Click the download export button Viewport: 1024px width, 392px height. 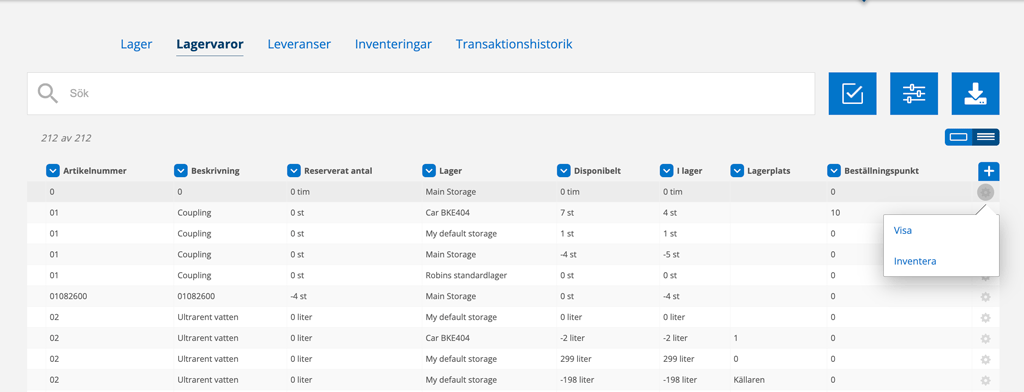pos(976,93)
